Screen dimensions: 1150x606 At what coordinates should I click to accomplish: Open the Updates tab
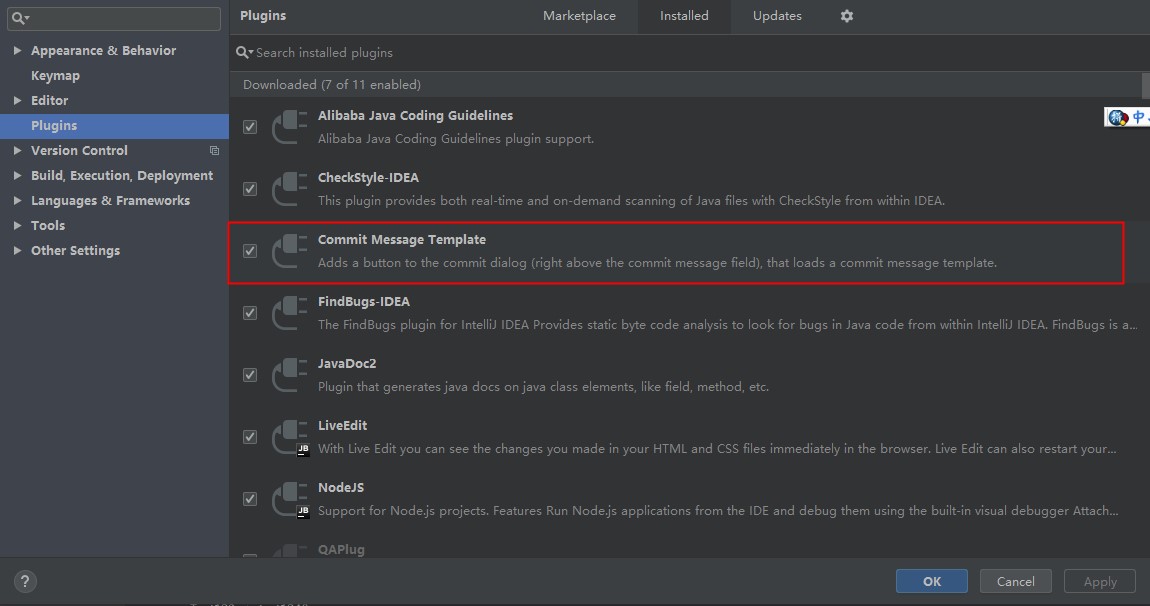777,16
